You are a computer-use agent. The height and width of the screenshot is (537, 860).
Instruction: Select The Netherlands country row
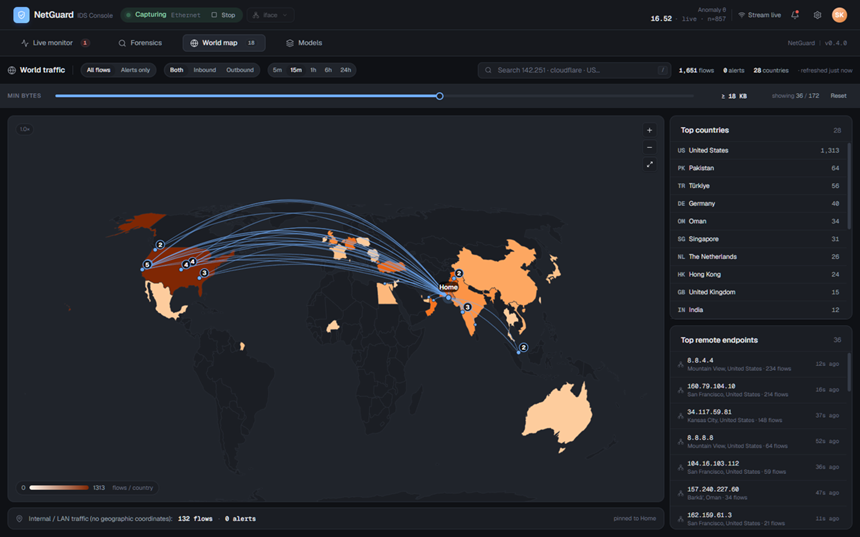click(759, 257)
